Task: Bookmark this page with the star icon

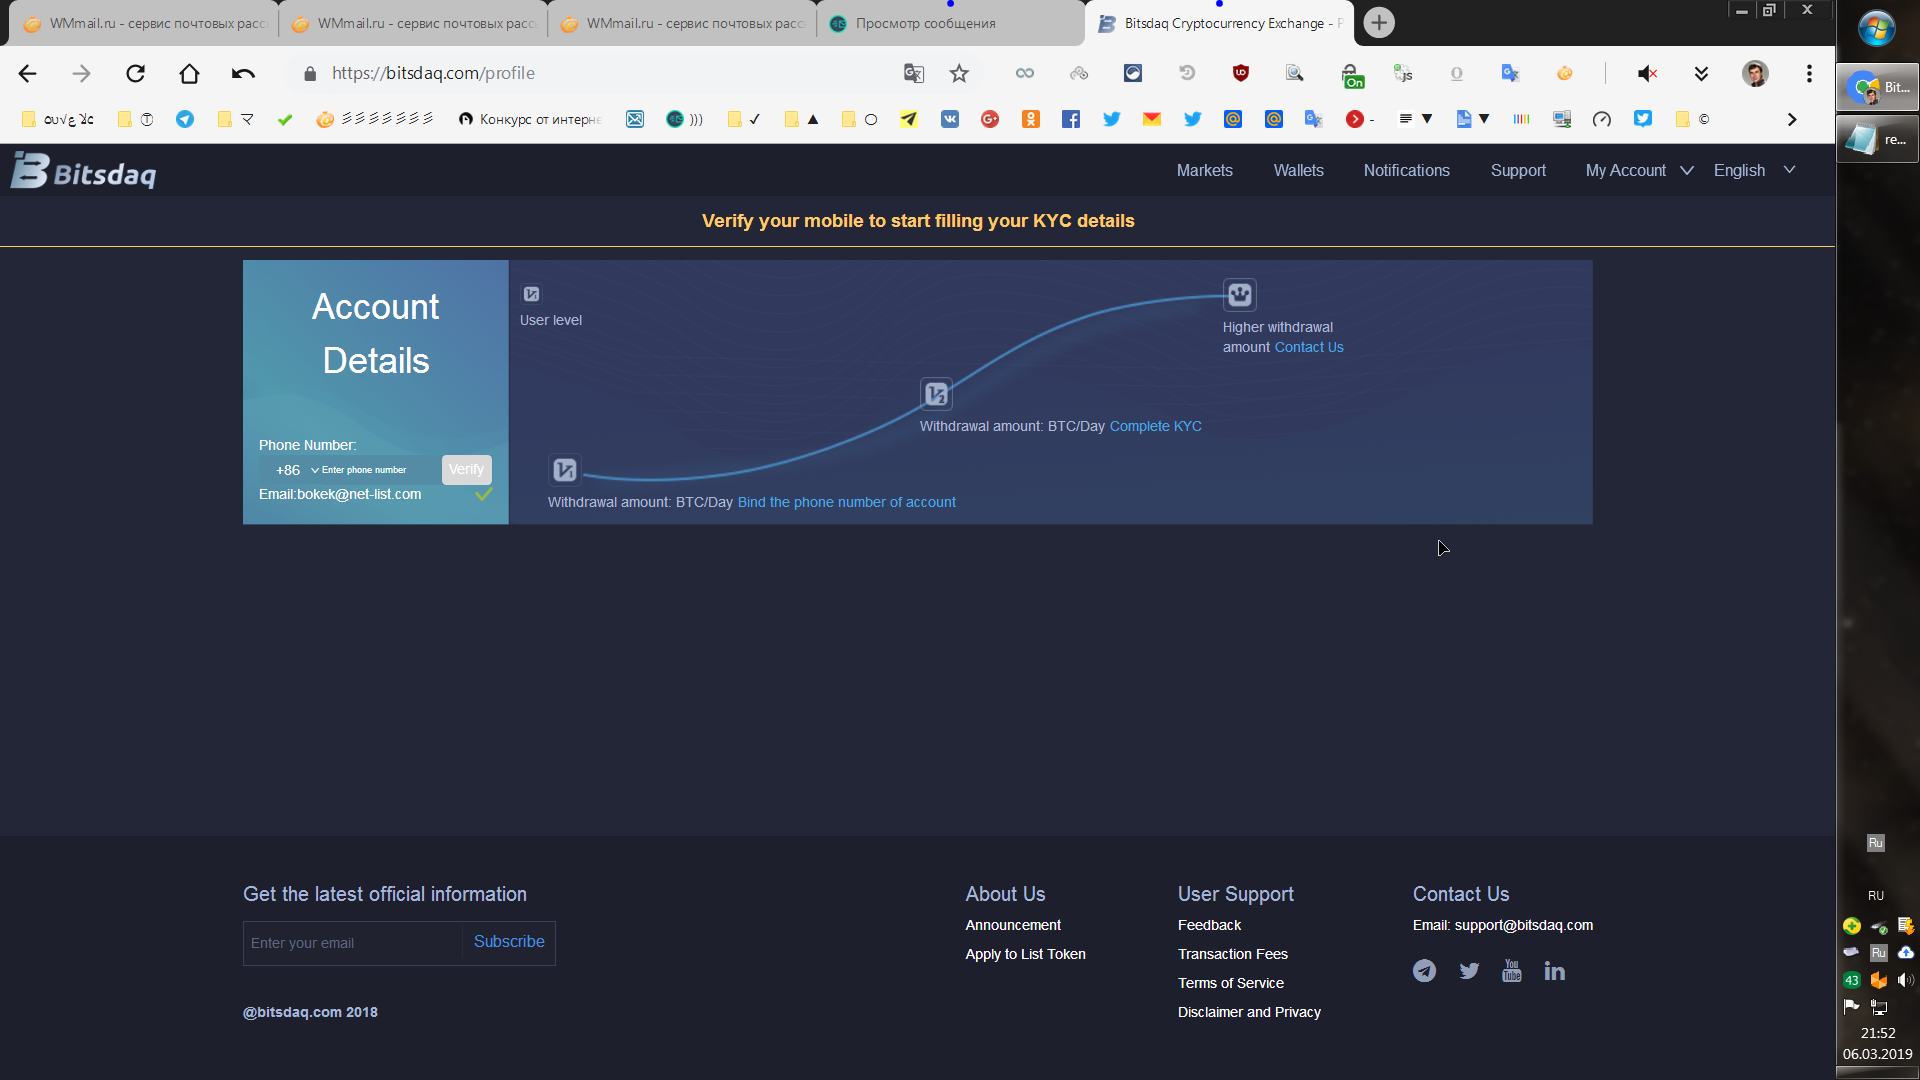Action: click(959, 73)
